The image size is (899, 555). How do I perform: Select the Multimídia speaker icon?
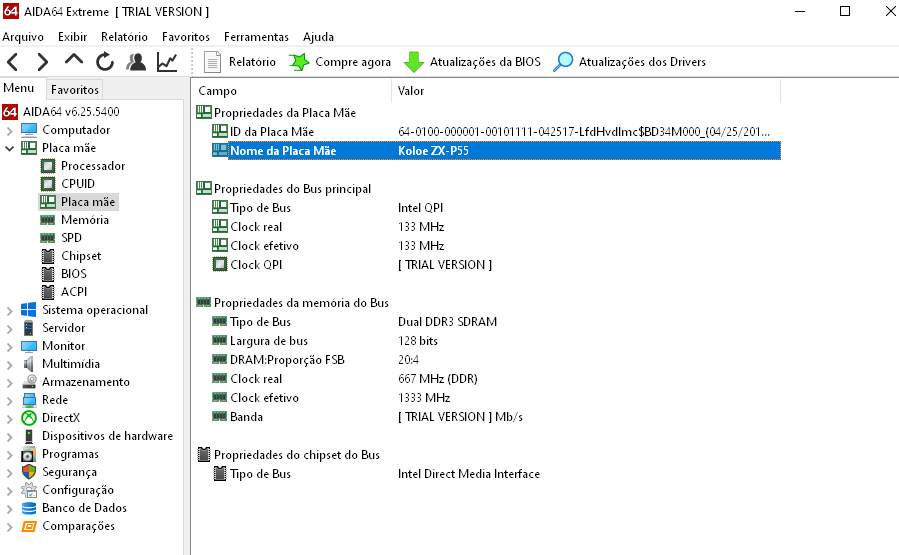[29, 364]
